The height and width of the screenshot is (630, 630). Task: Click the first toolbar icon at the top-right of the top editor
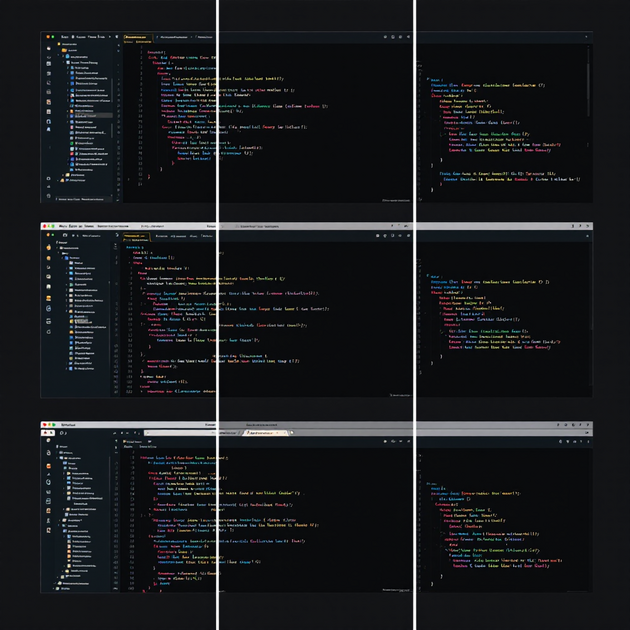(x=385, y=37)
